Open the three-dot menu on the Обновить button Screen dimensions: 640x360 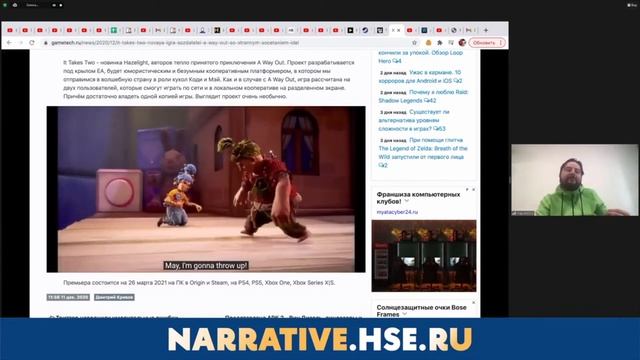point(501,42)
